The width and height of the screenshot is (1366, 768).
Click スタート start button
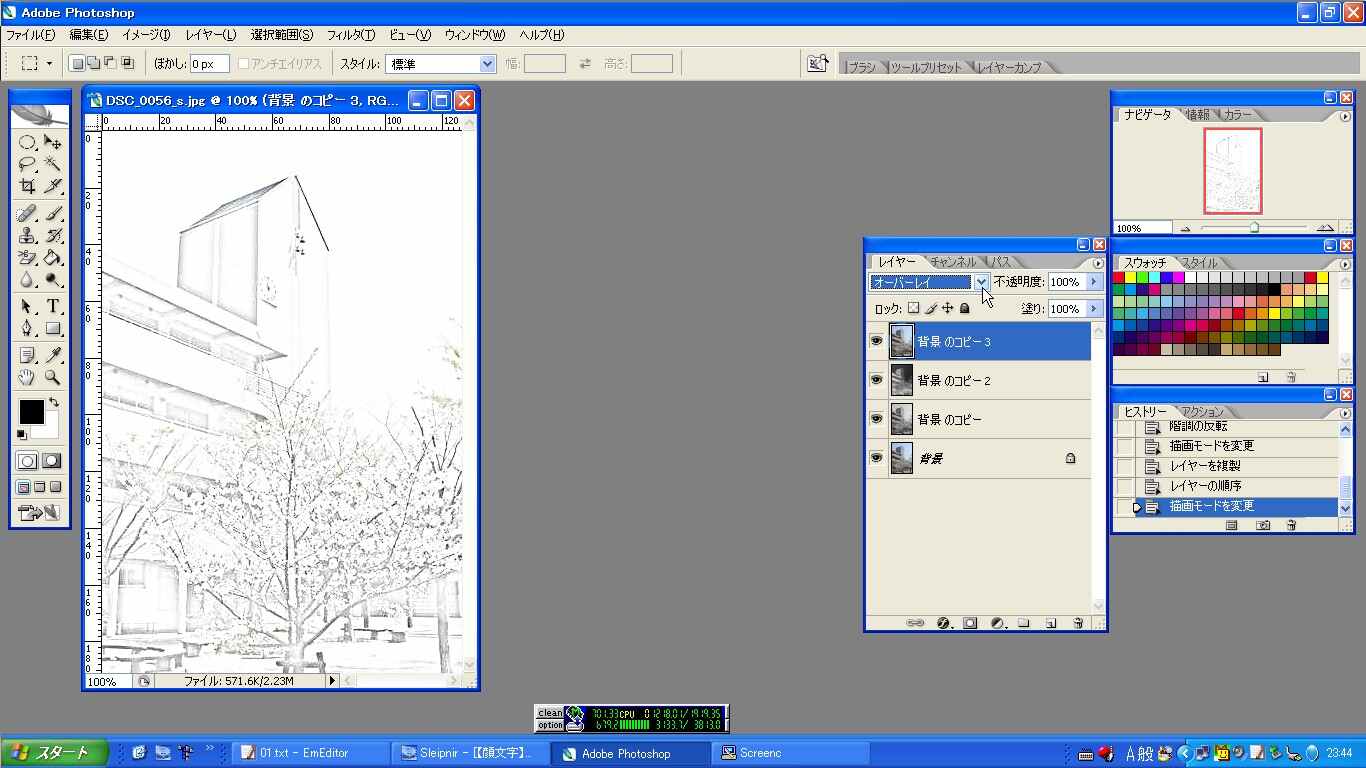pos(52,753)
